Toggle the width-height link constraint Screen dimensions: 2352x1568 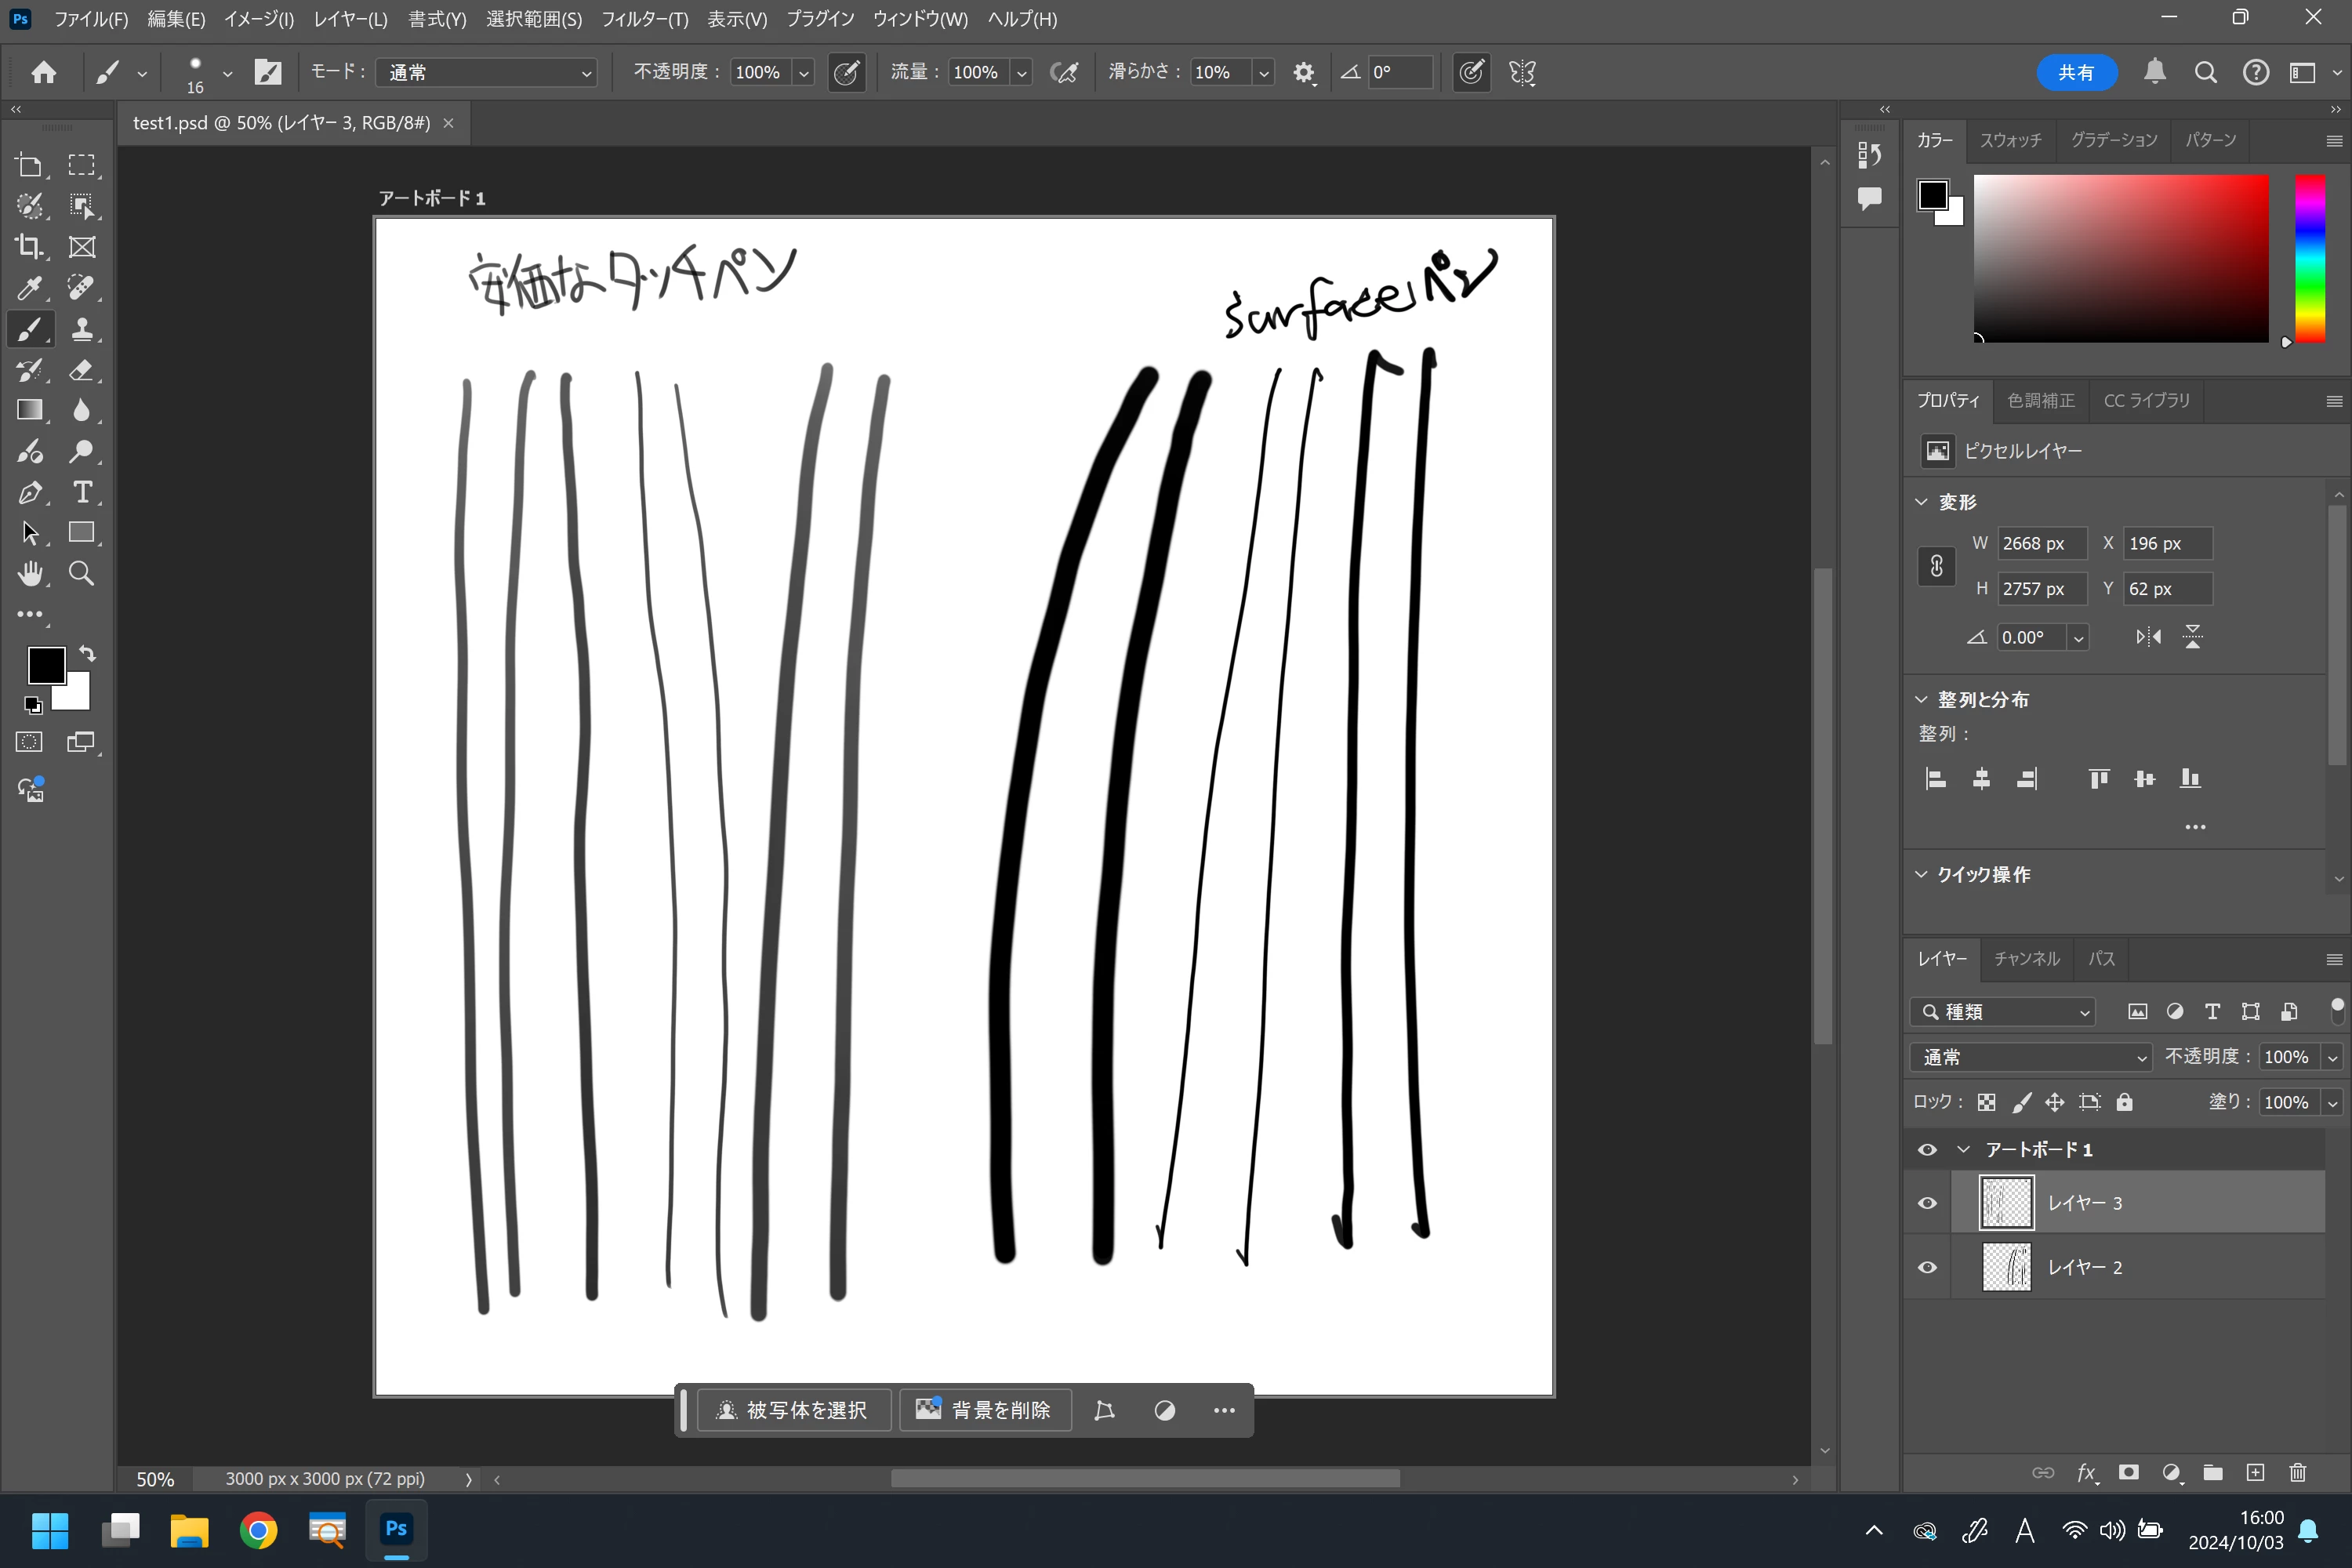1936,566
